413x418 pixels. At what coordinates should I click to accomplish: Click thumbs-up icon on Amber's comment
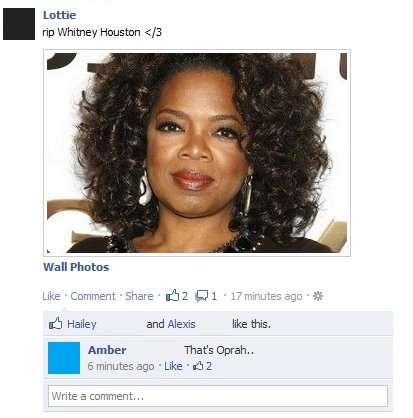click(198, 366)
